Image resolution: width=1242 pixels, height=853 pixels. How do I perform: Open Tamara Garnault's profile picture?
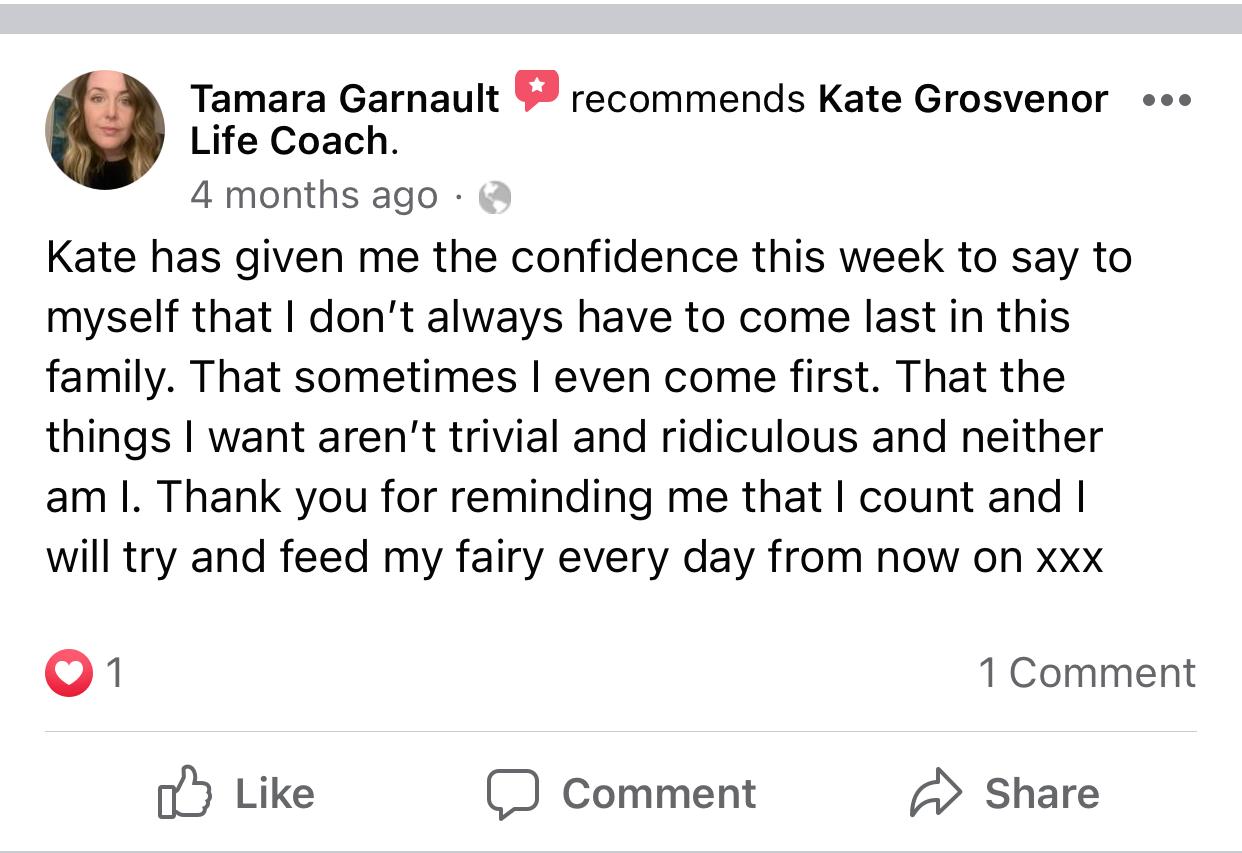105,130
